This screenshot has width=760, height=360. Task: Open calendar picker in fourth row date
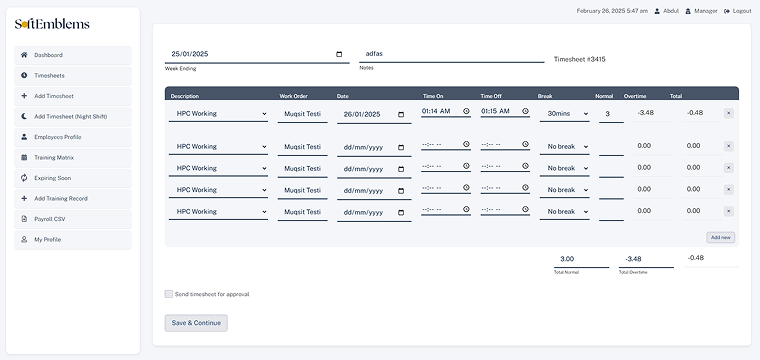(401, 191)
